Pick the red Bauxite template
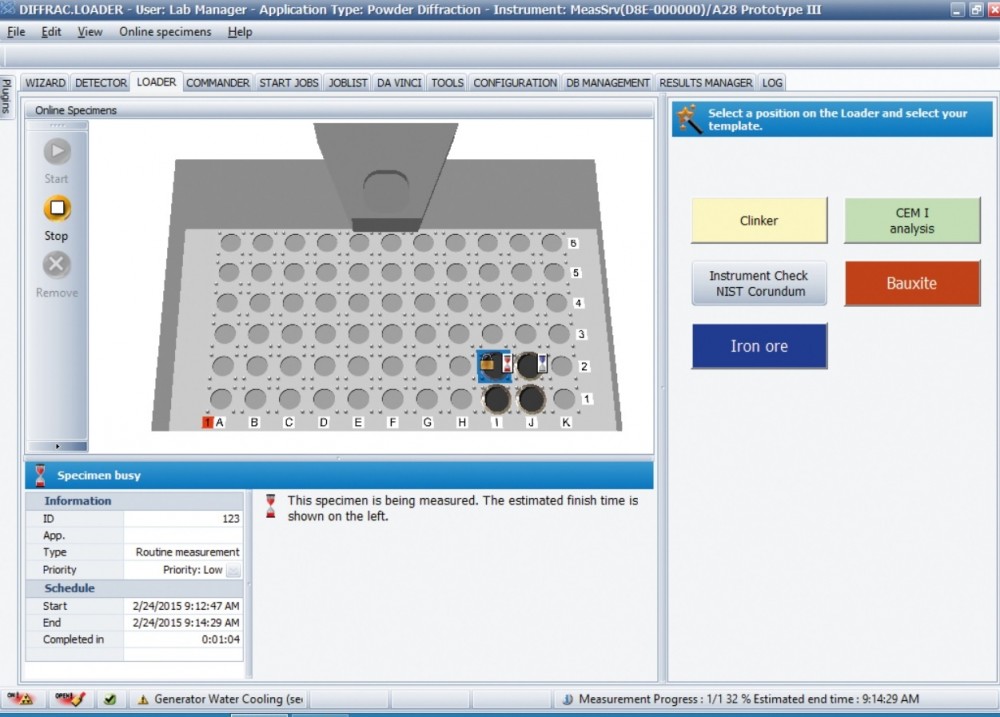This screenshot has width=1000, height=717. (x=912, y=283)
